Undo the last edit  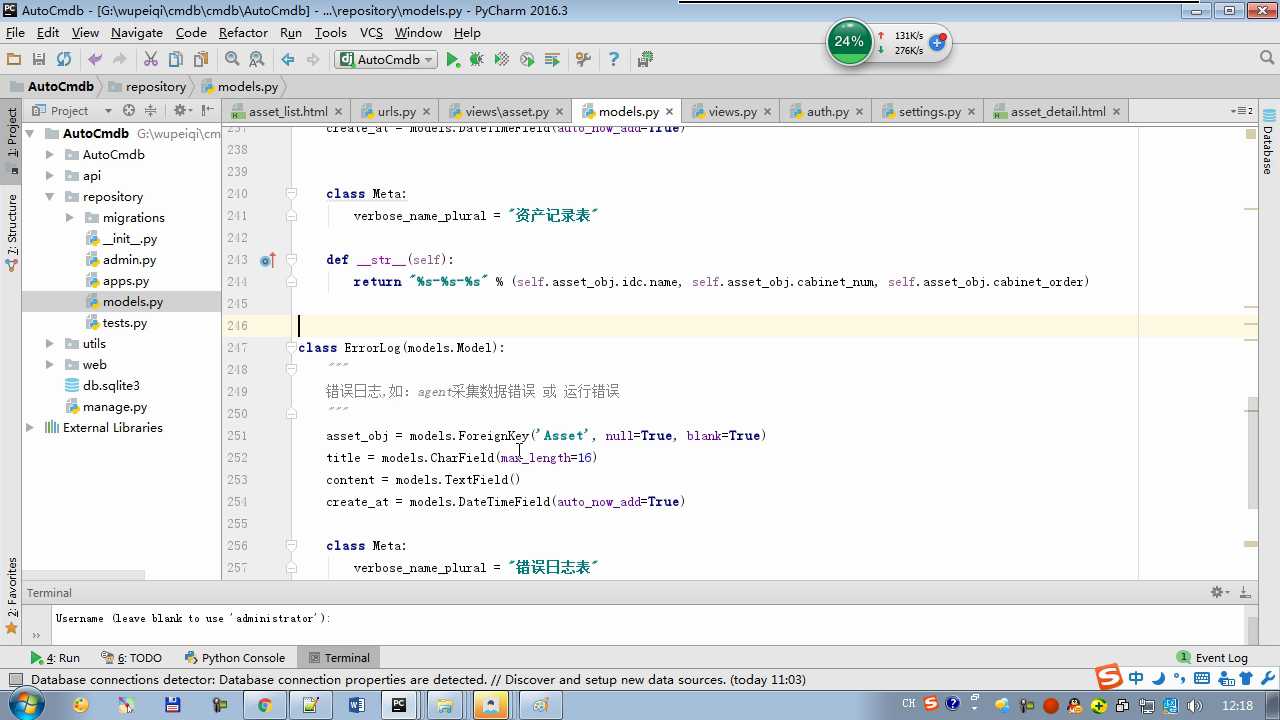click(x=95, y=59)
